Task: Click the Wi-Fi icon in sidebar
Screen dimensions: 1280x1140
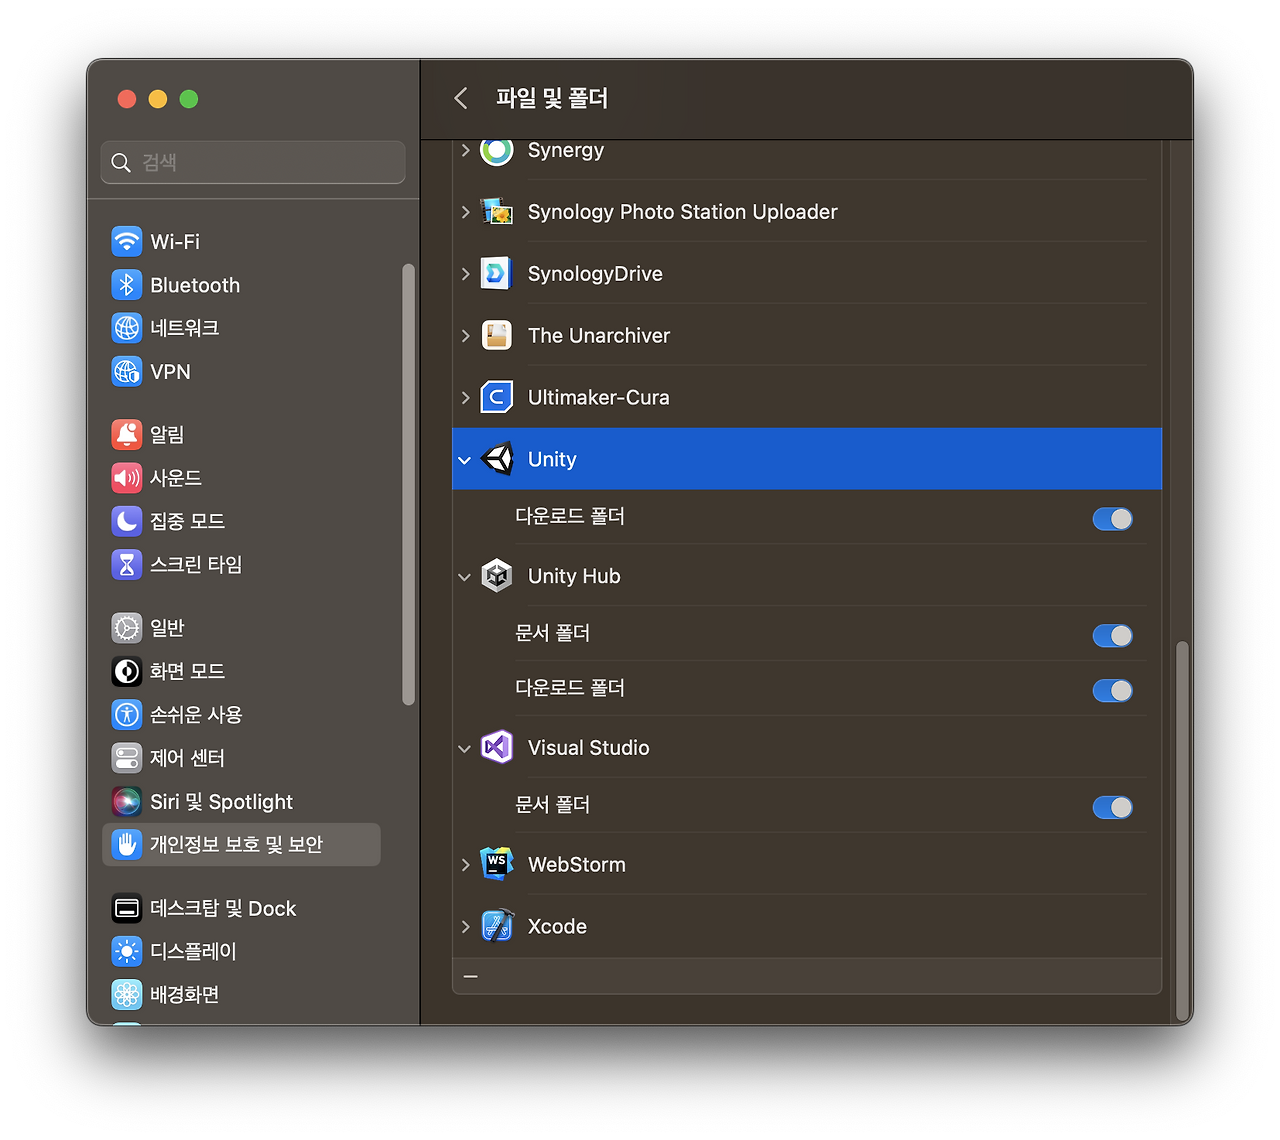Action: (x=127, y=241)
